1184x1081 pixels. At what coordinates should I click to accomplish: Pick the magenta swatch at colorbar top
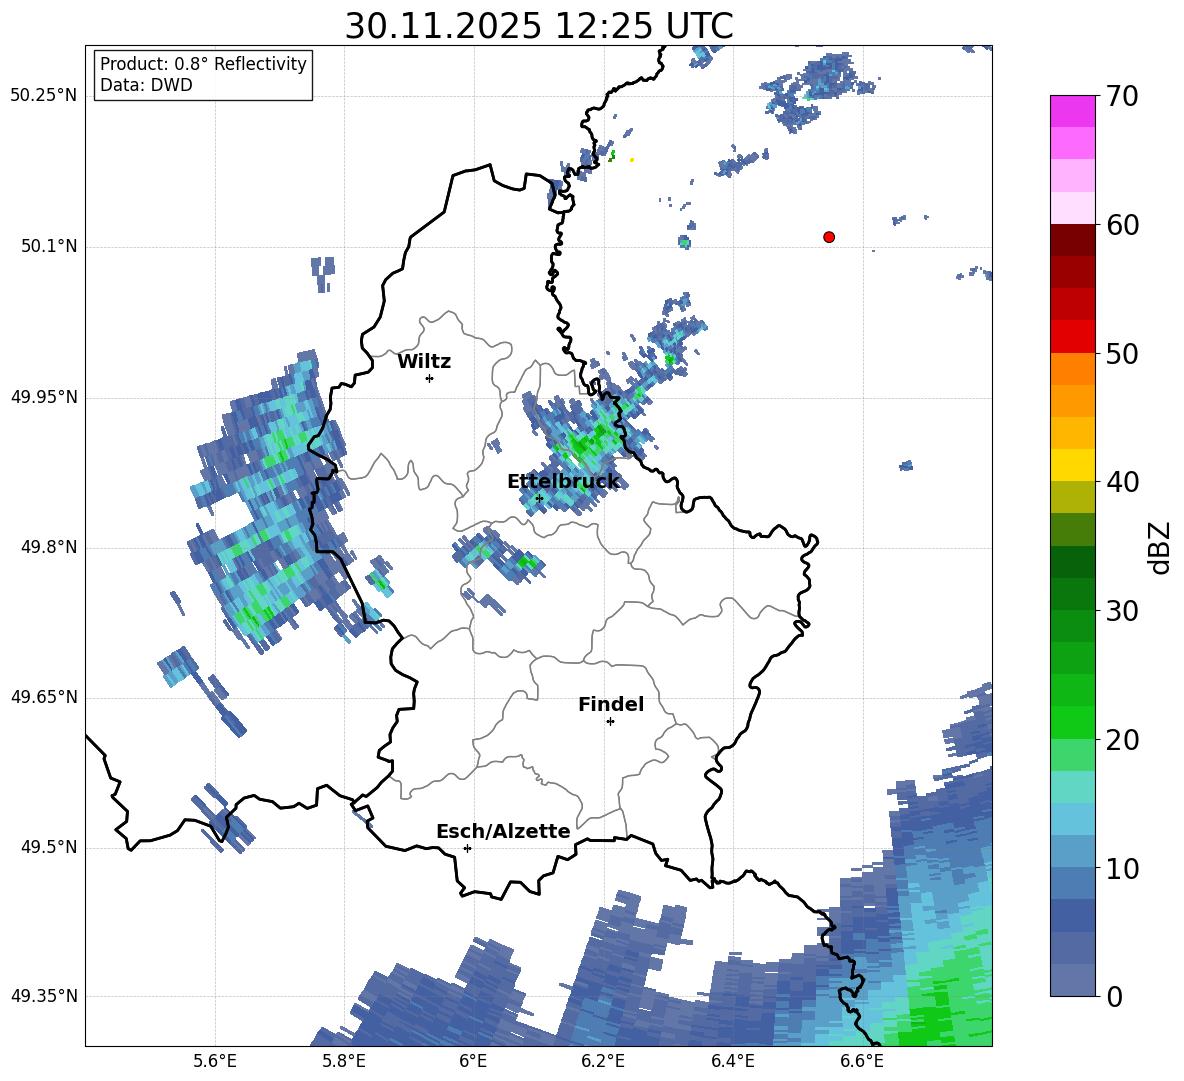pyautogui.click(x=1072, y=111)
